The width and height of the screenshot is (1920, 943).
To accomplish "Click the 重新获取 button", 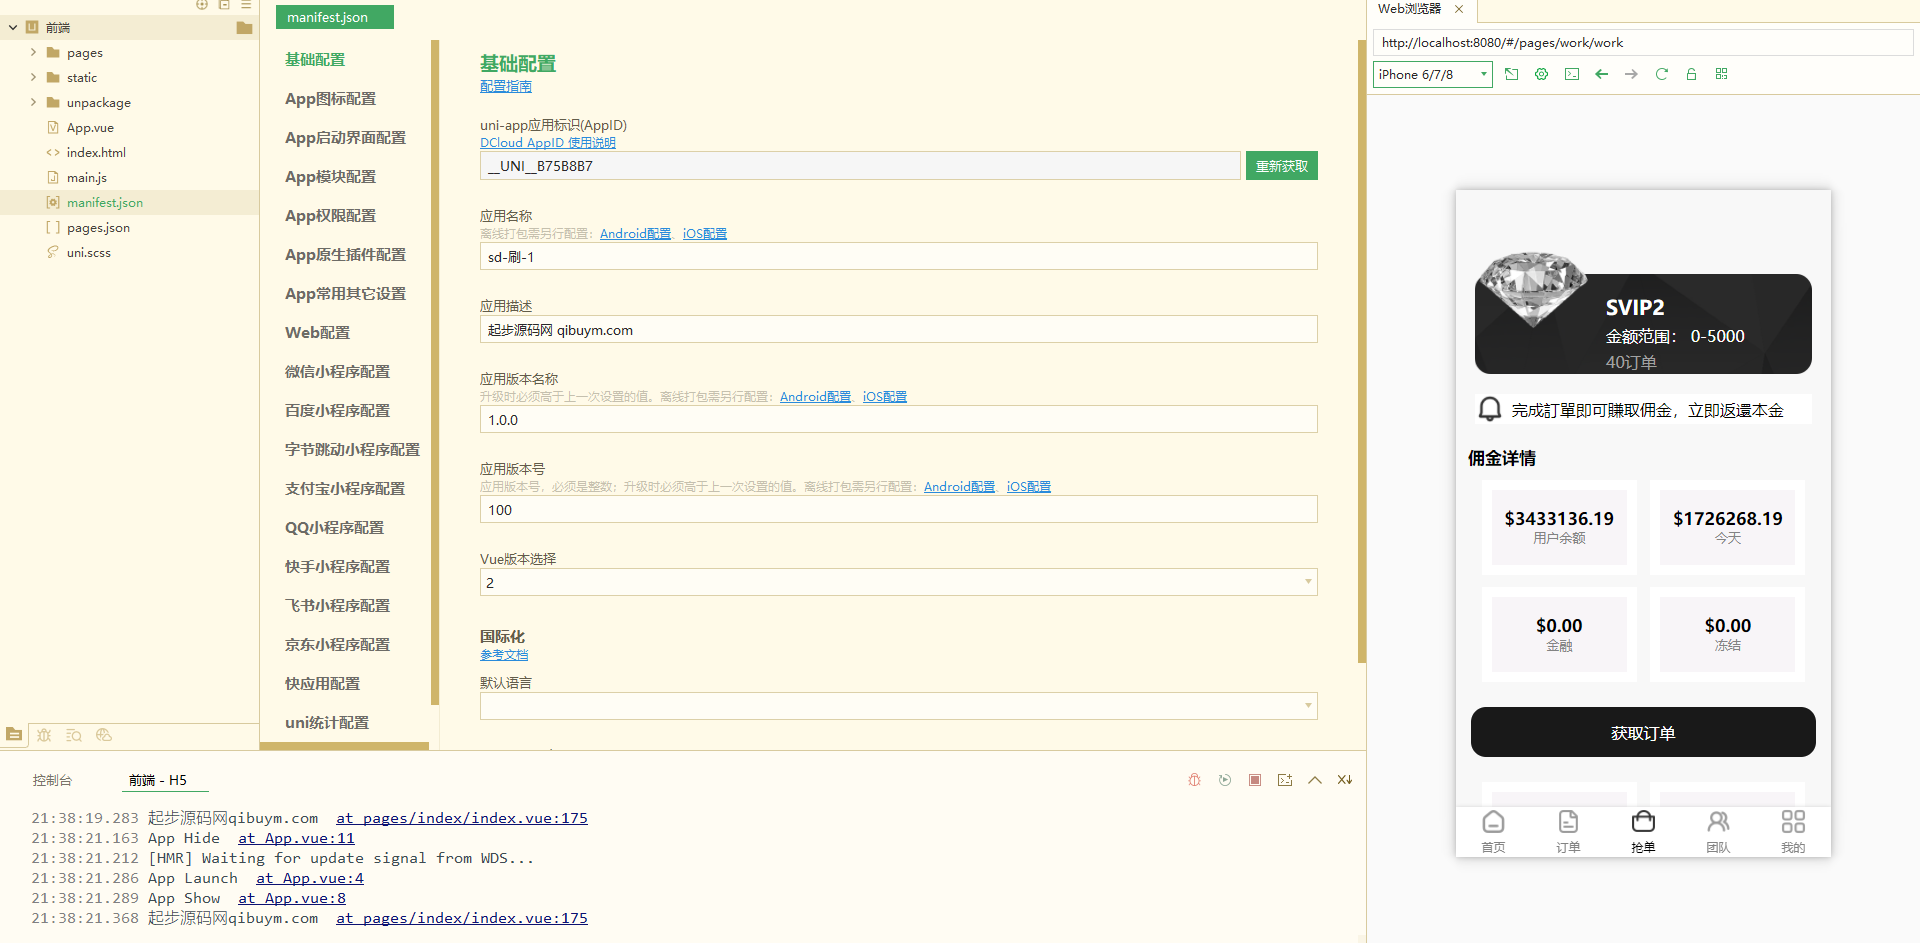I will coord(1281,166).
